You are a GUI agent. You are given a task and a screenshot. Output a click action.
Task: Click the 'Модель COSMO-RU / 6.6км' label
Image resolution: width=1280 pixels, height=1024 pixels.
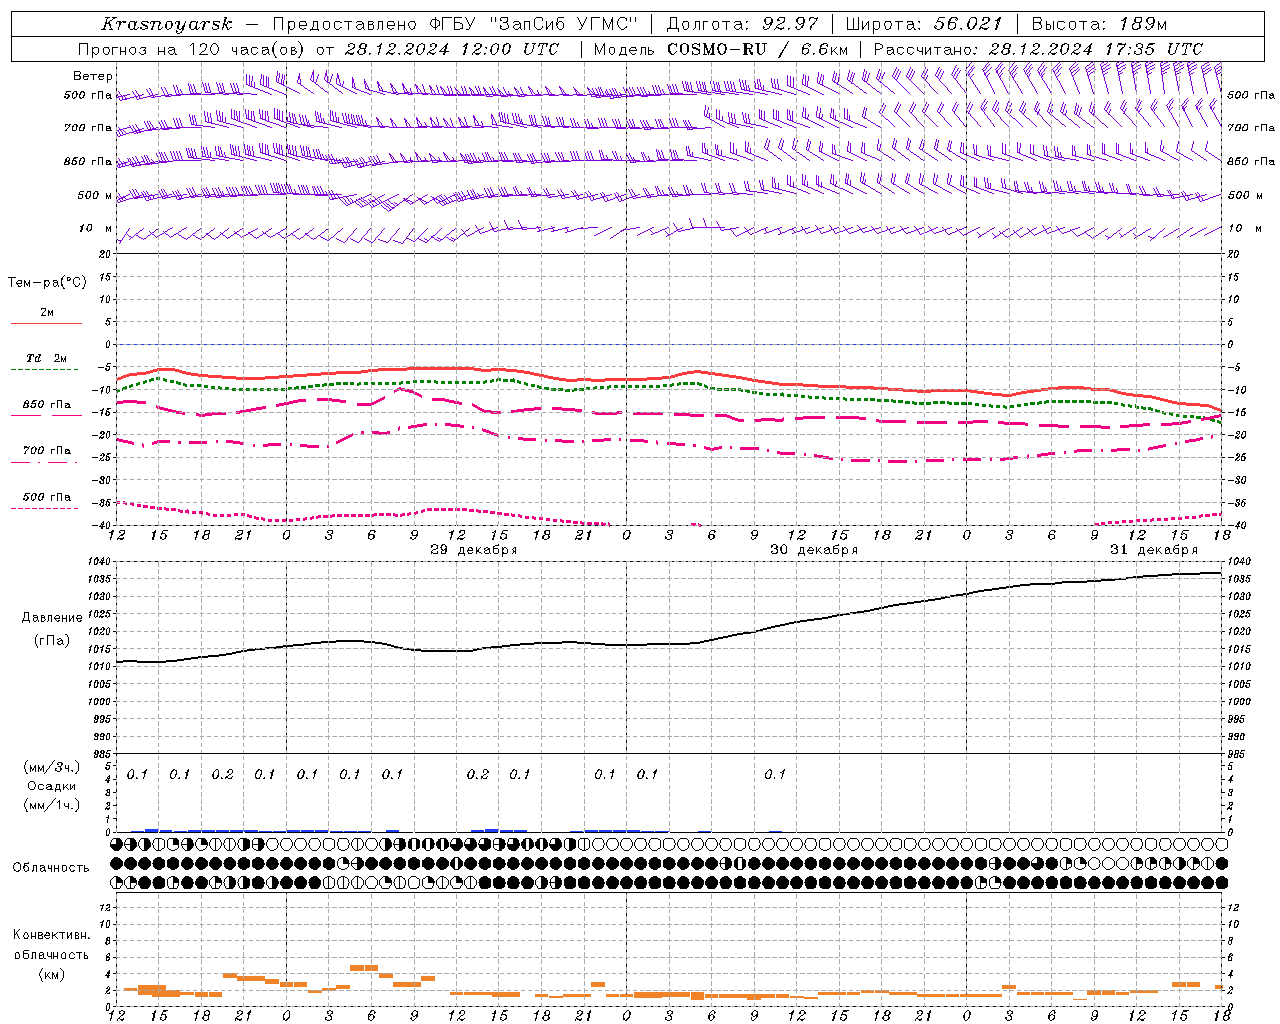pos(720,49)
